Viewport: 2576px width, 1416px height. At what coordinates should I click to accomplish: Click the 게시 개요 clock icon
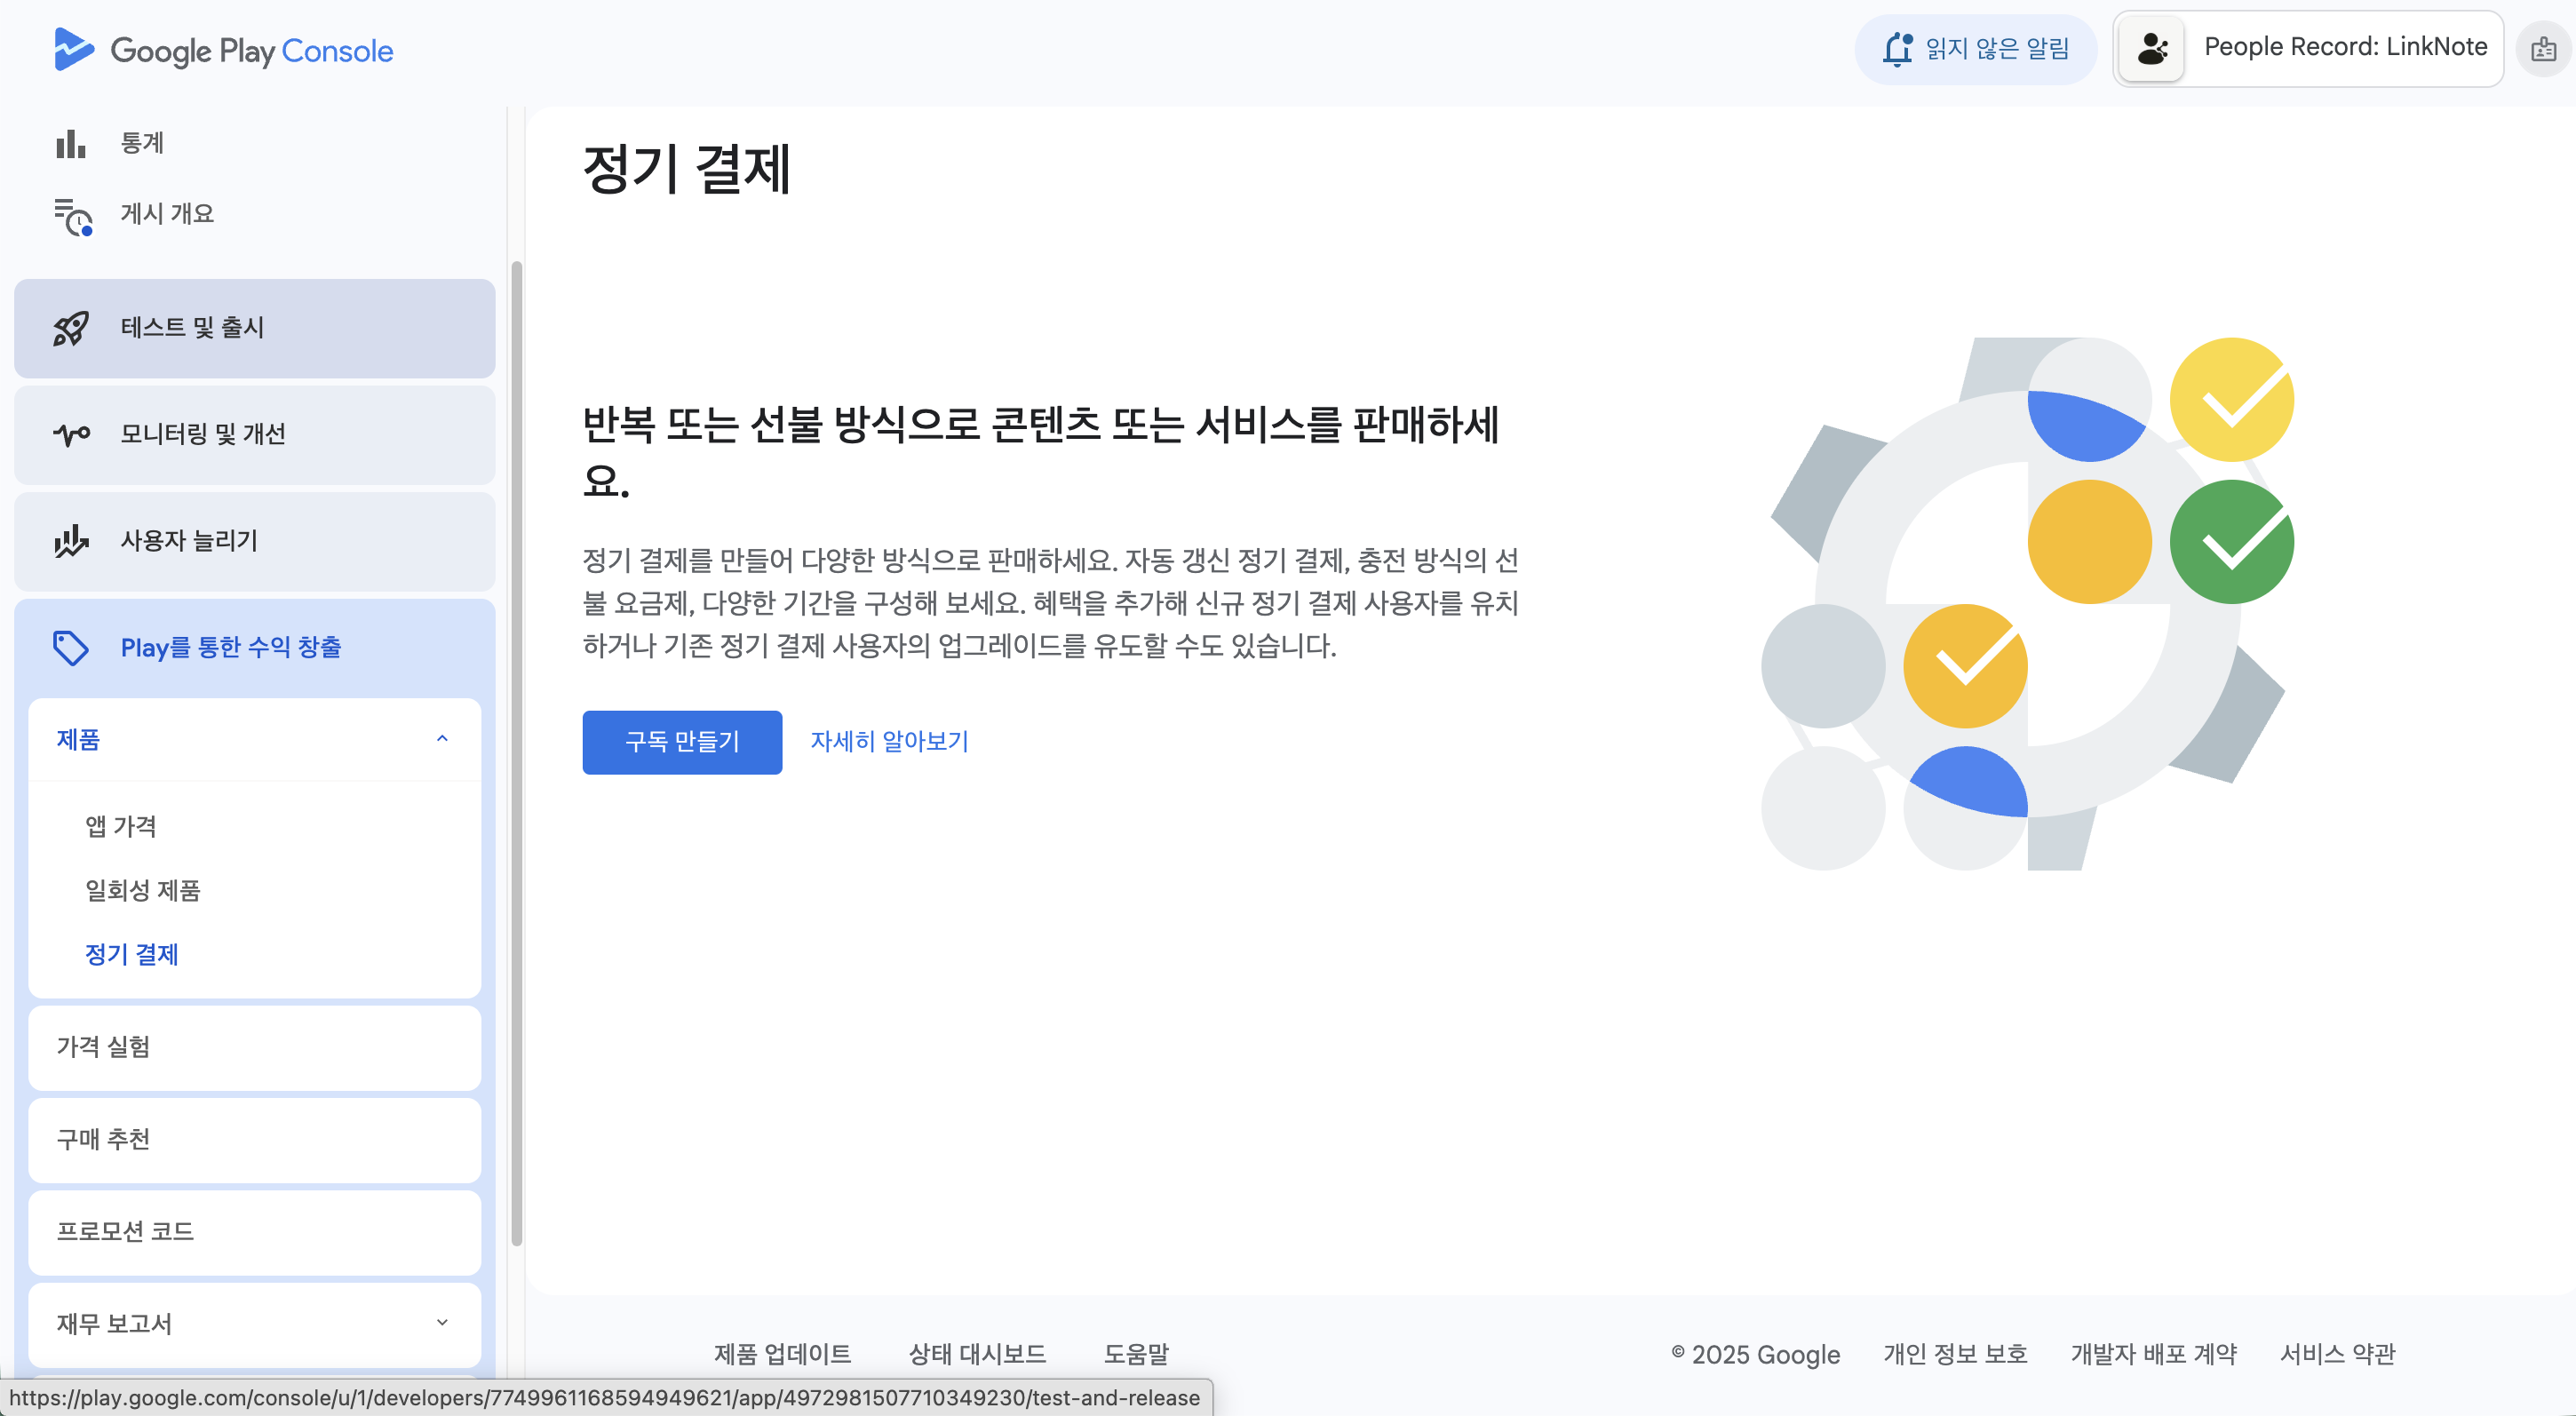[72, 216]
